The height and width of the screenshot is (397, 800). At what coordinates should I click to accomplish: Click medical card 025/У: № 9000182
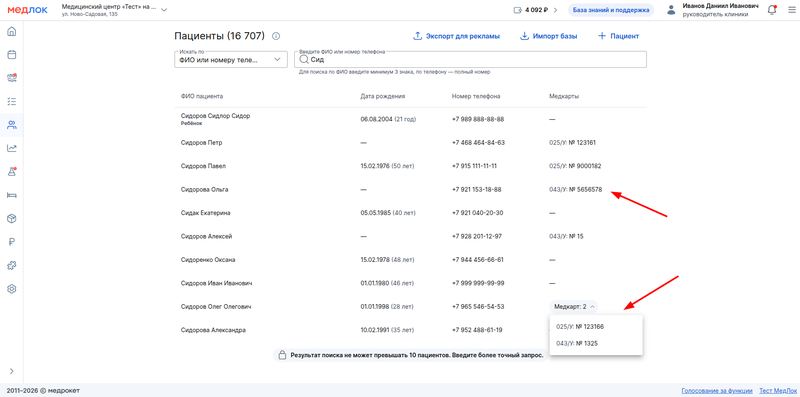(575, 166)
